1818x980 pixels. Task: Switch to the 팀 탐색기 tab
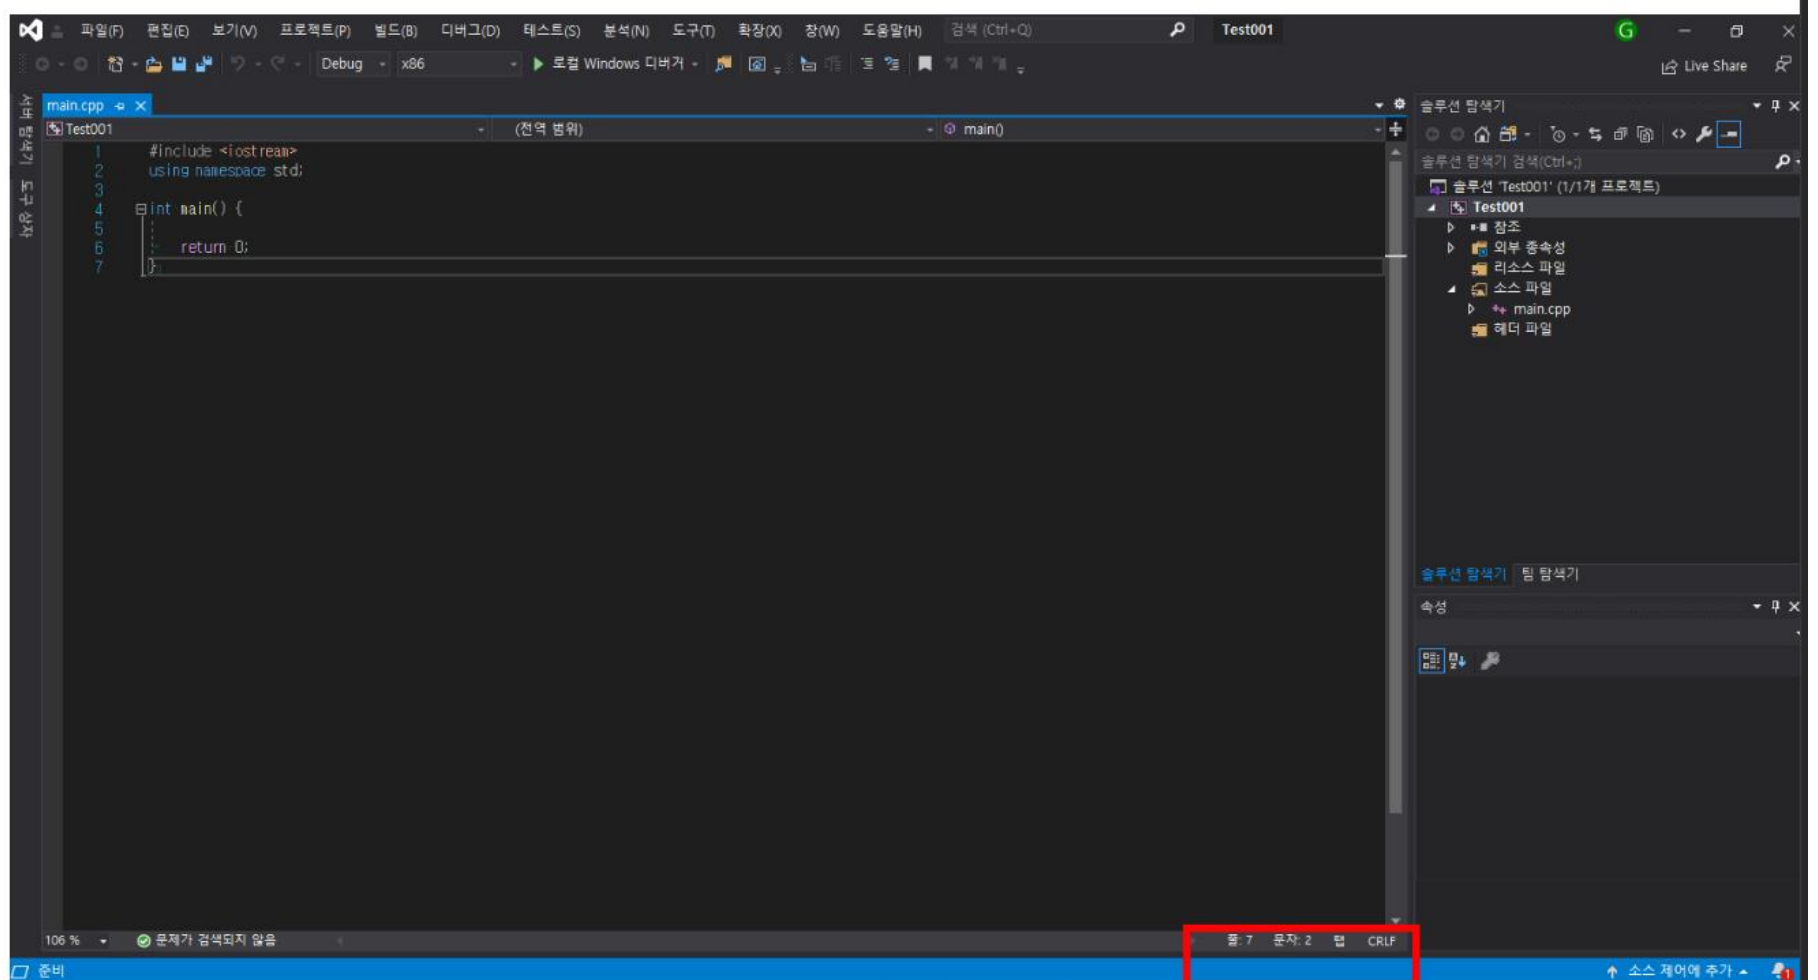(x=1550, y=575)
